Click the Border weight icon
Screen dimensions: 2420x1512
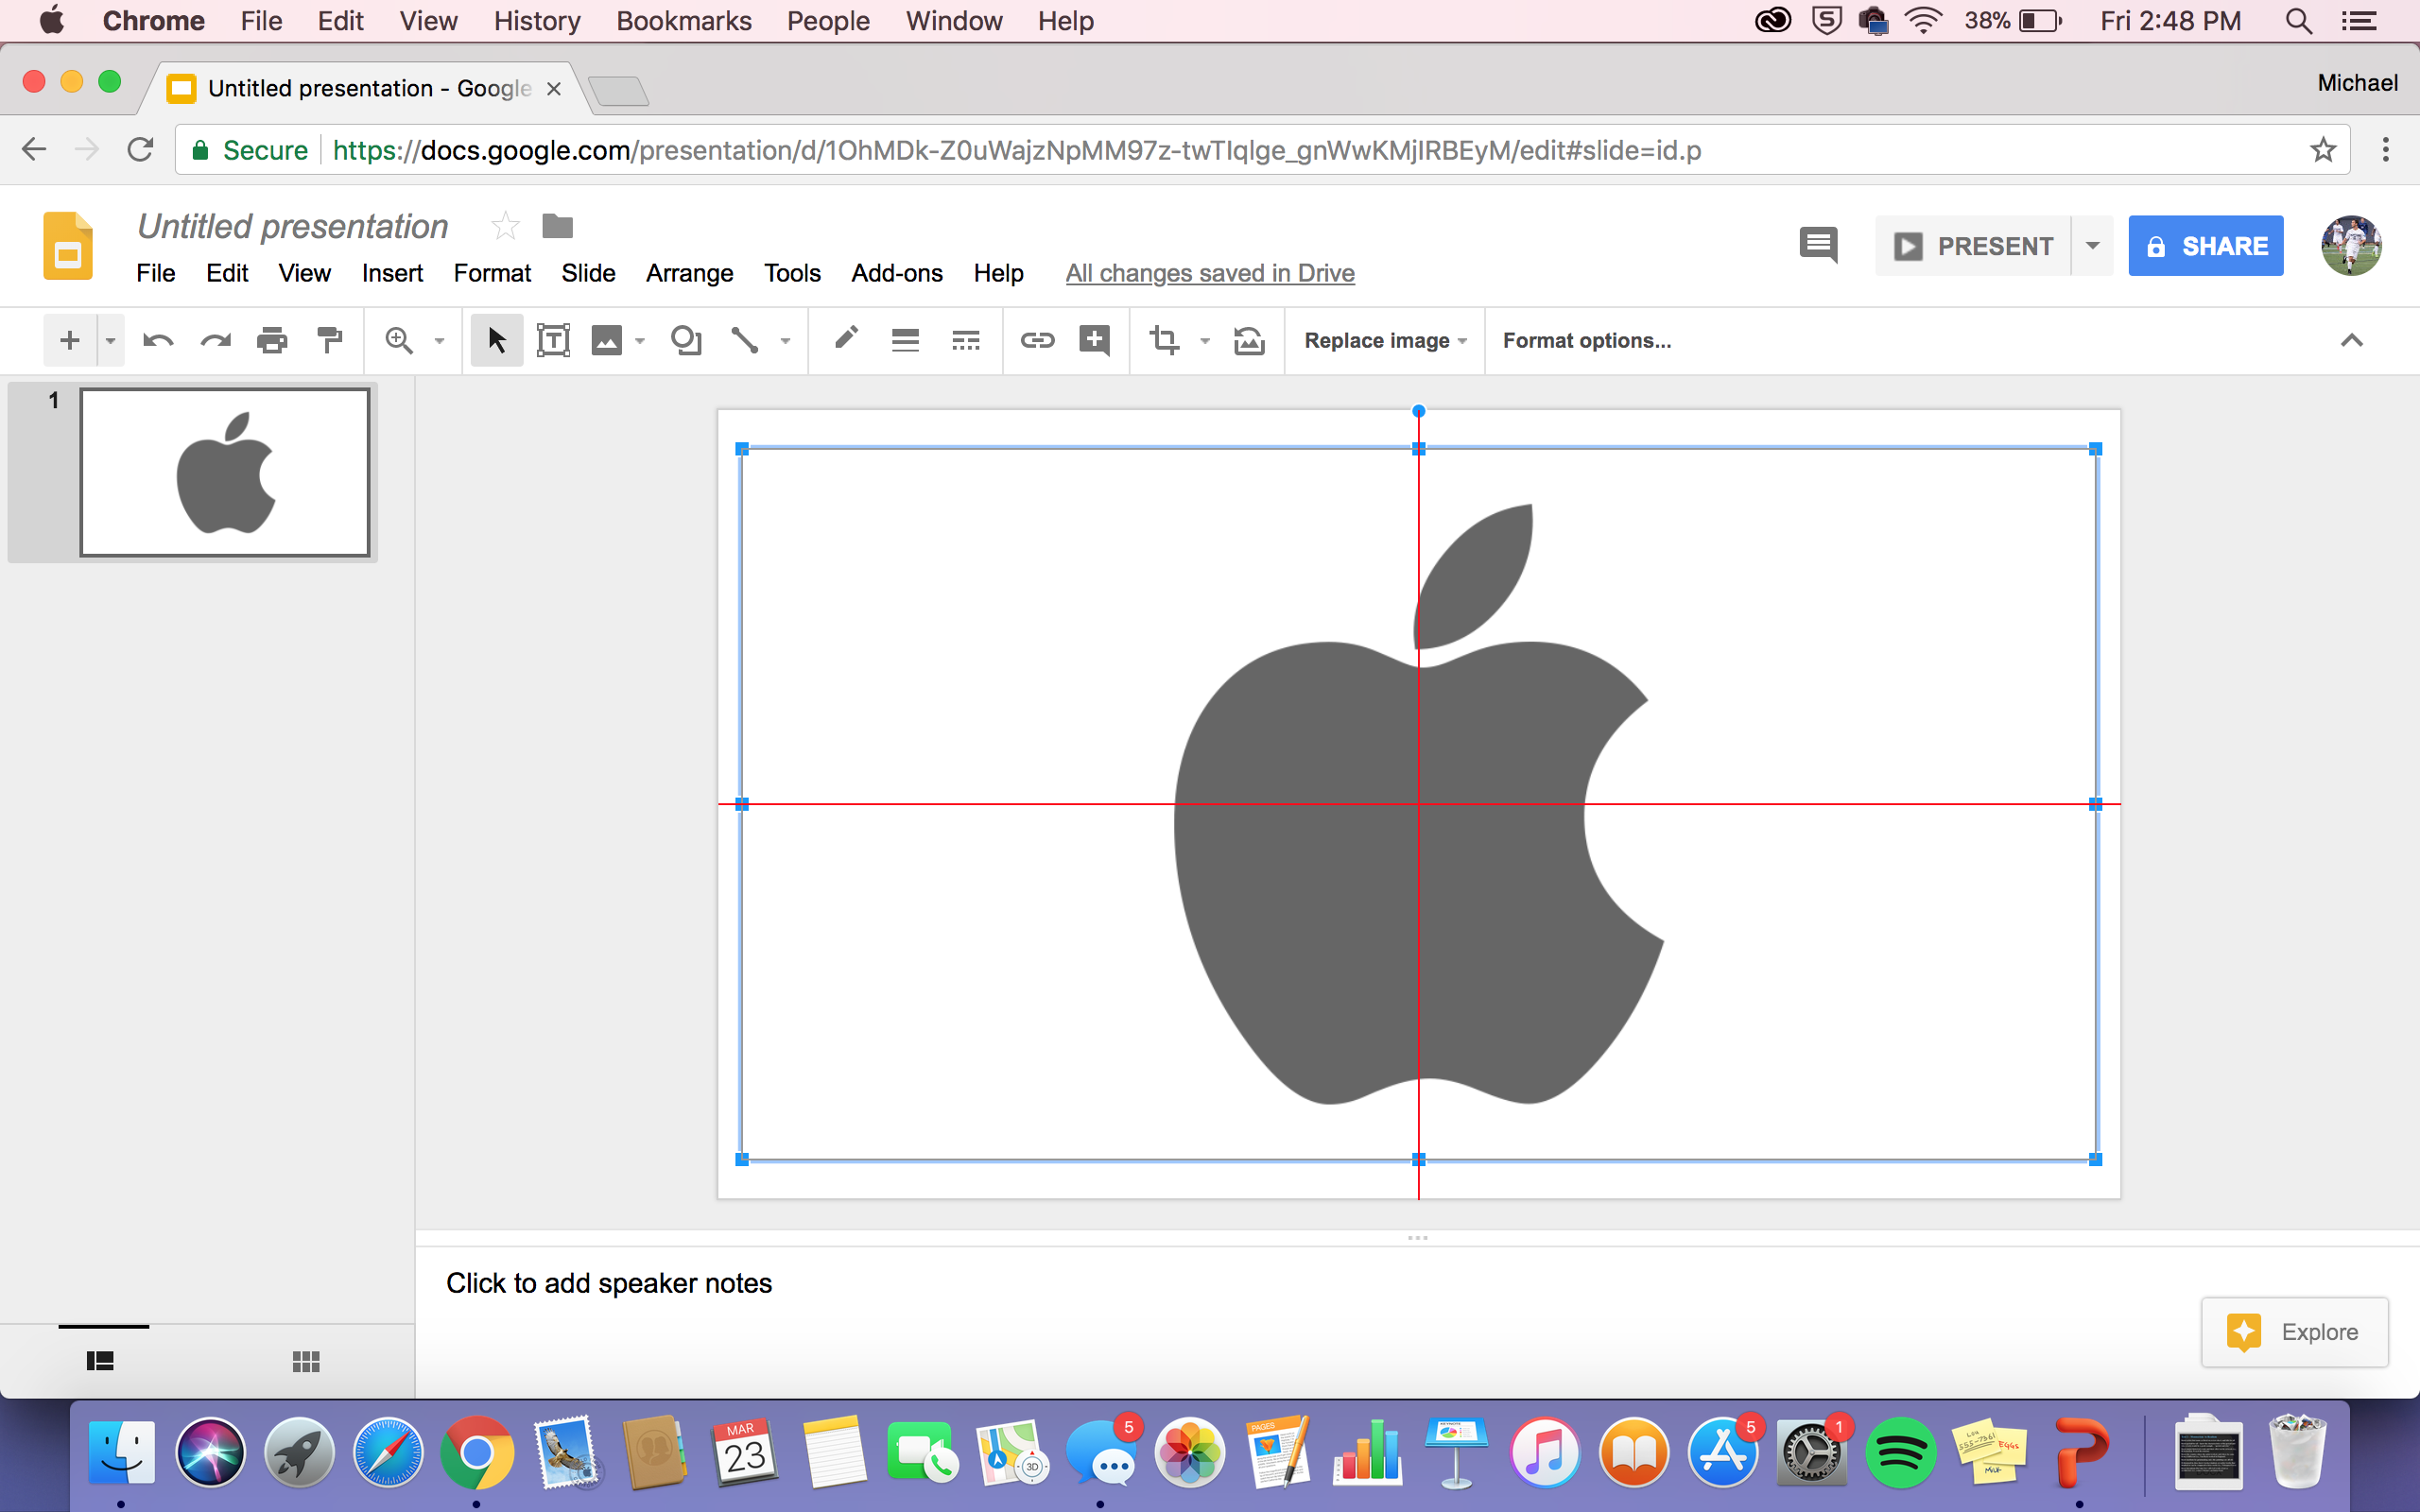pyautogui.click(x=905, y=341)
